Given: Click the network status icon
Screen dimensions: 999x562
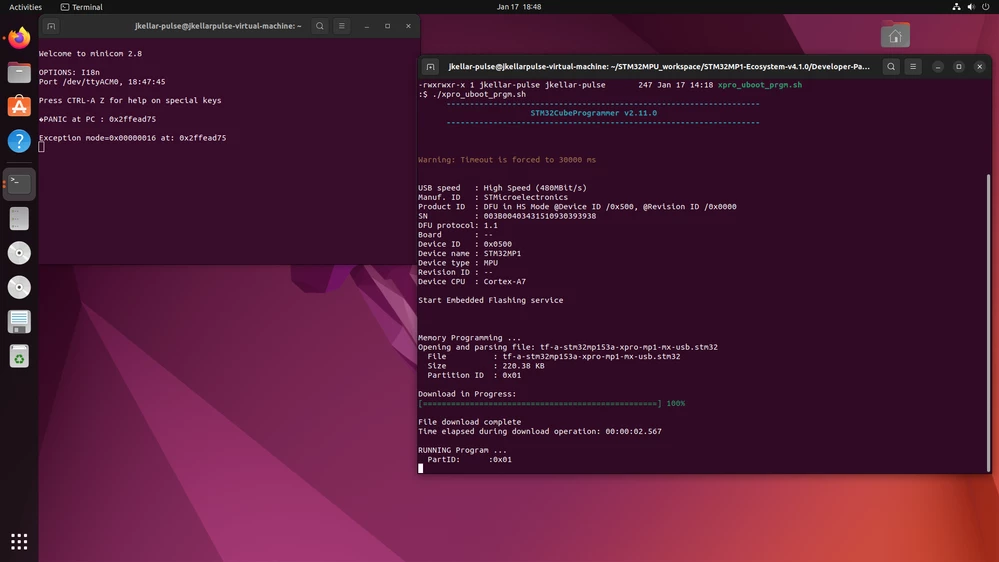Looking at the screenshot, I should (x=956, y=7).
